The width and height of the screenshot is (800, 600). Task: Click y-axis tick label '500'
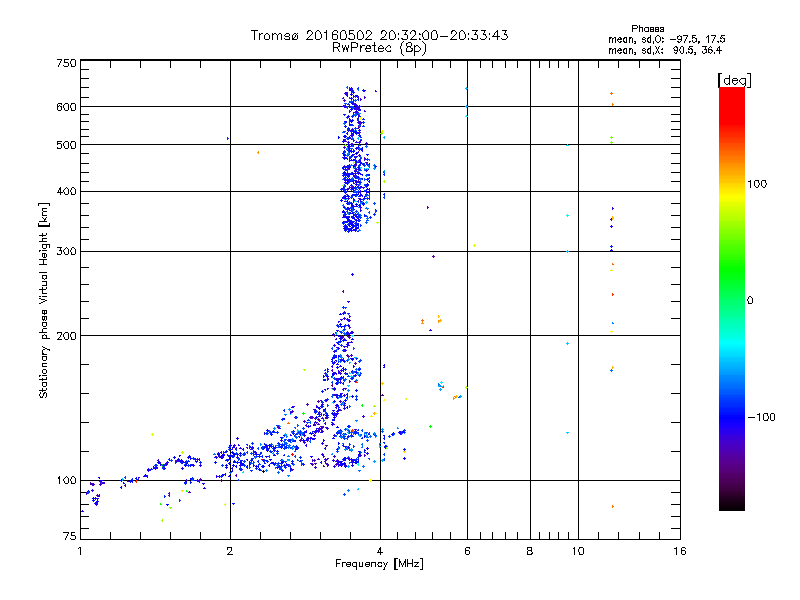coord(66,145)
